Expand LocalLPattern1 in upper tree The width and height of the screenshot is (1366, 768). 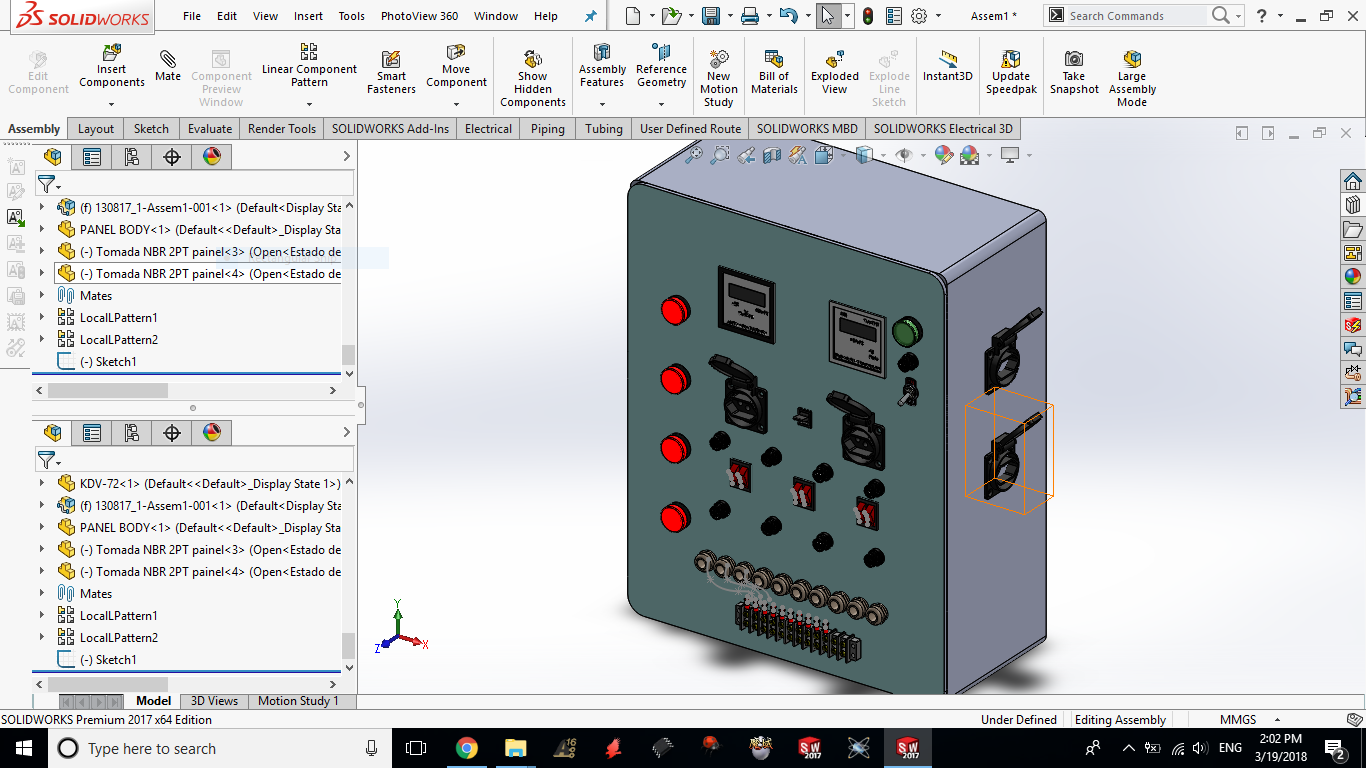pos(42,318)
